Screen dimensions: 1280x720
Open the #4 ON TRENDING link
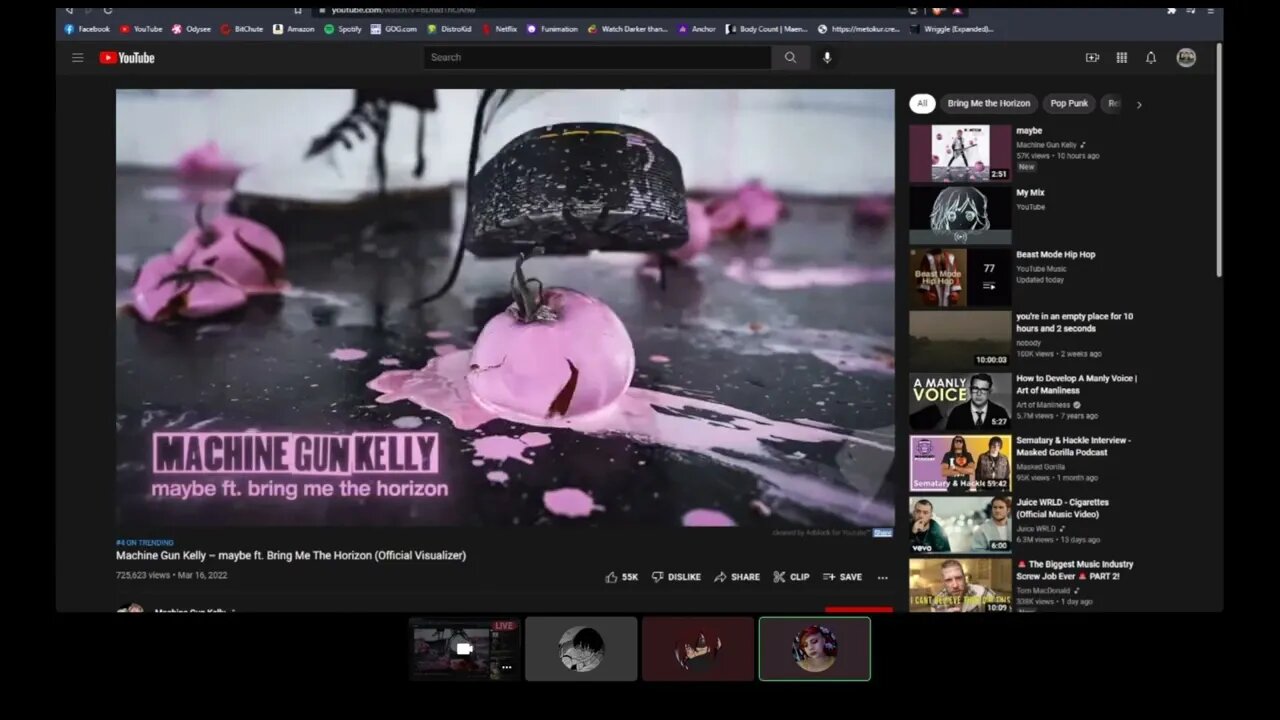point(145,543)
